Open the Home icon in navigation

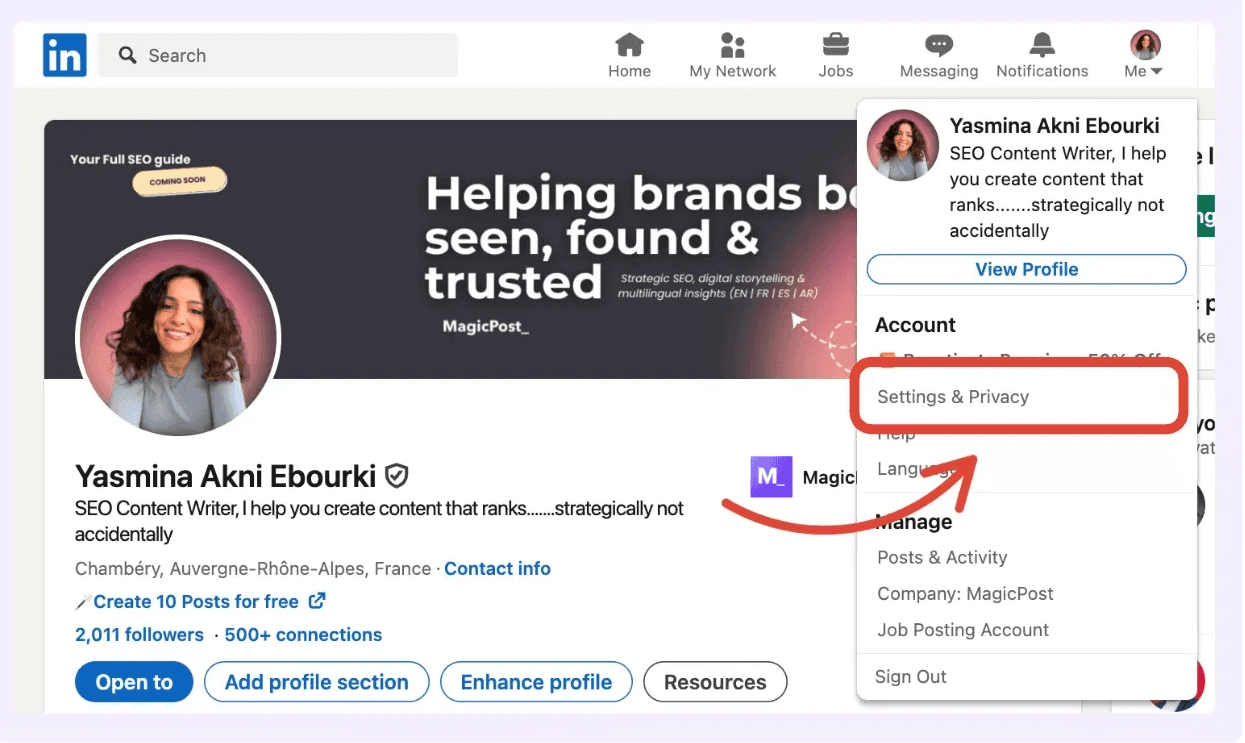tap(629, 45)
